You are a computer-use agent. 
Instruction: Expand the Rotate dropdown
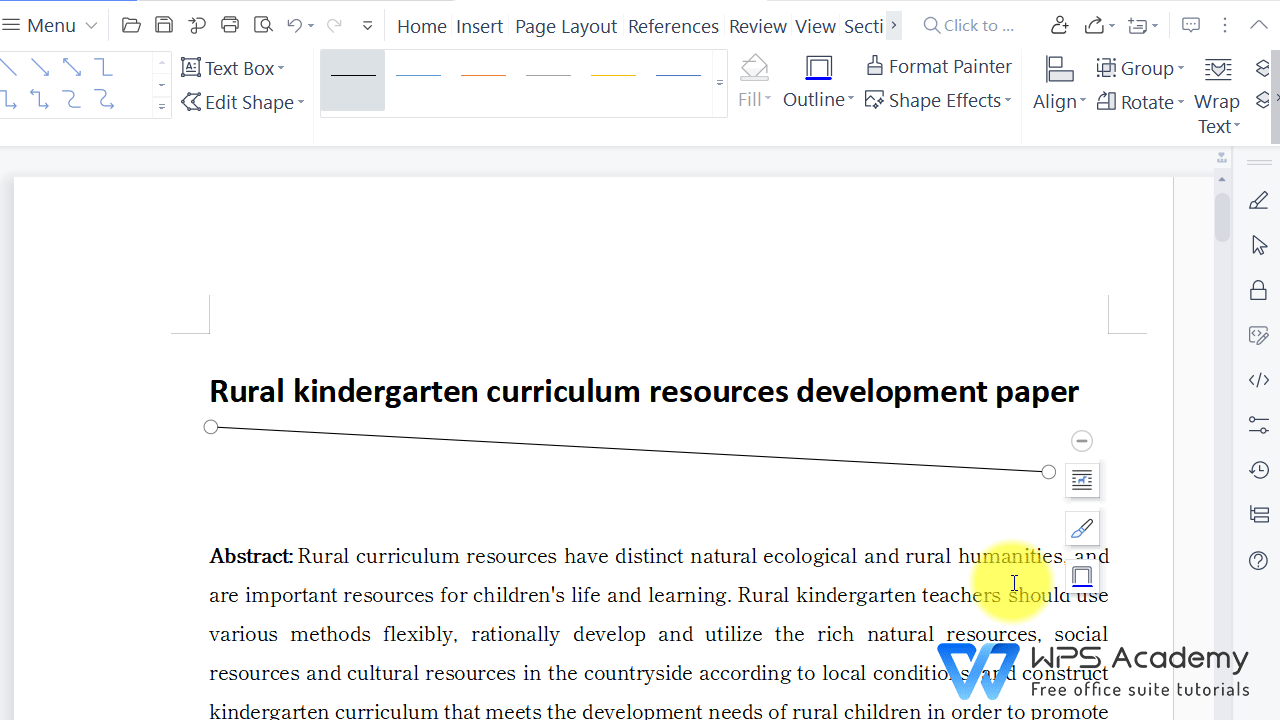1140,101
